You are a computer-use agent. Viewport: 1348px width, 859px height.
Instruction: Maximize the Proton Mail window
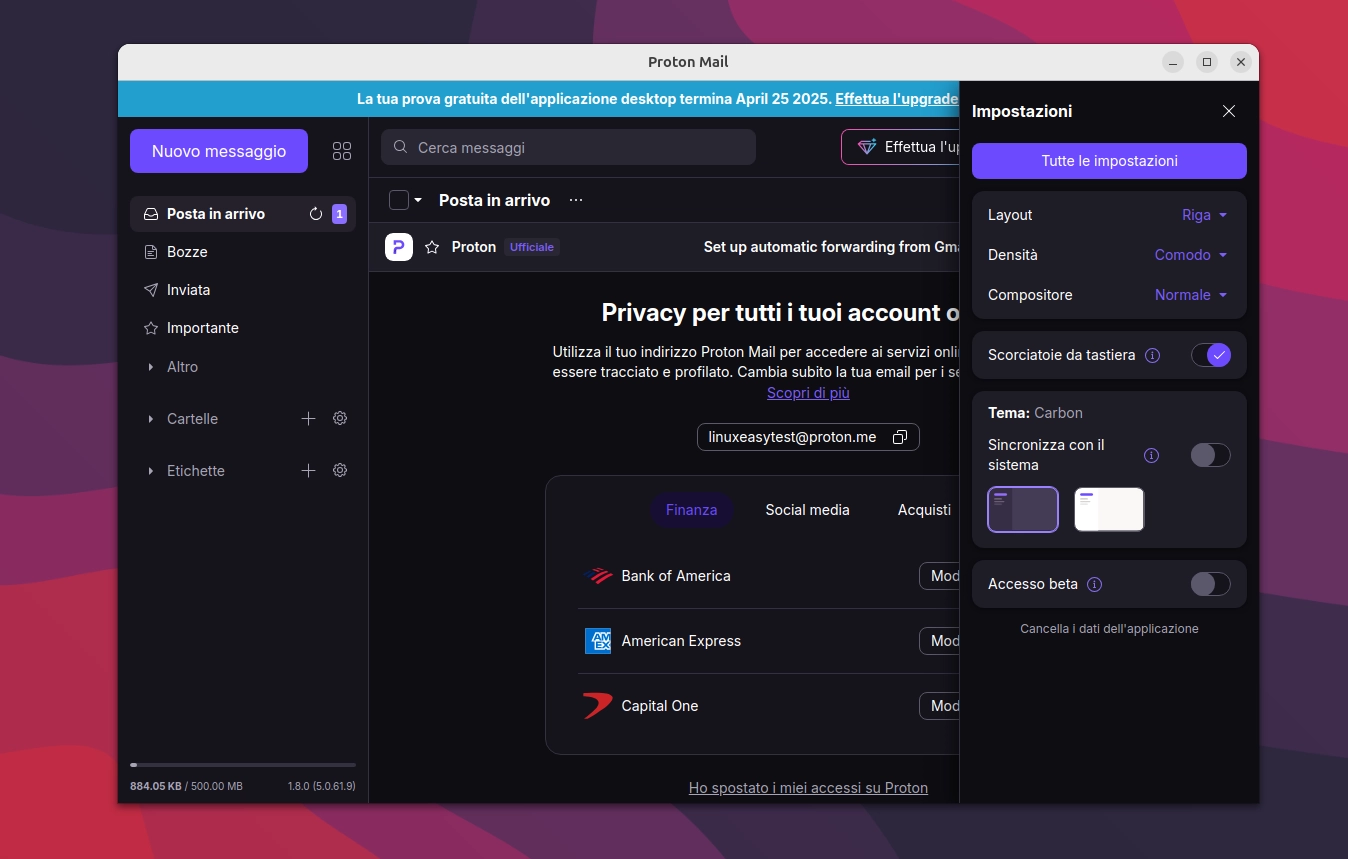1207,62
